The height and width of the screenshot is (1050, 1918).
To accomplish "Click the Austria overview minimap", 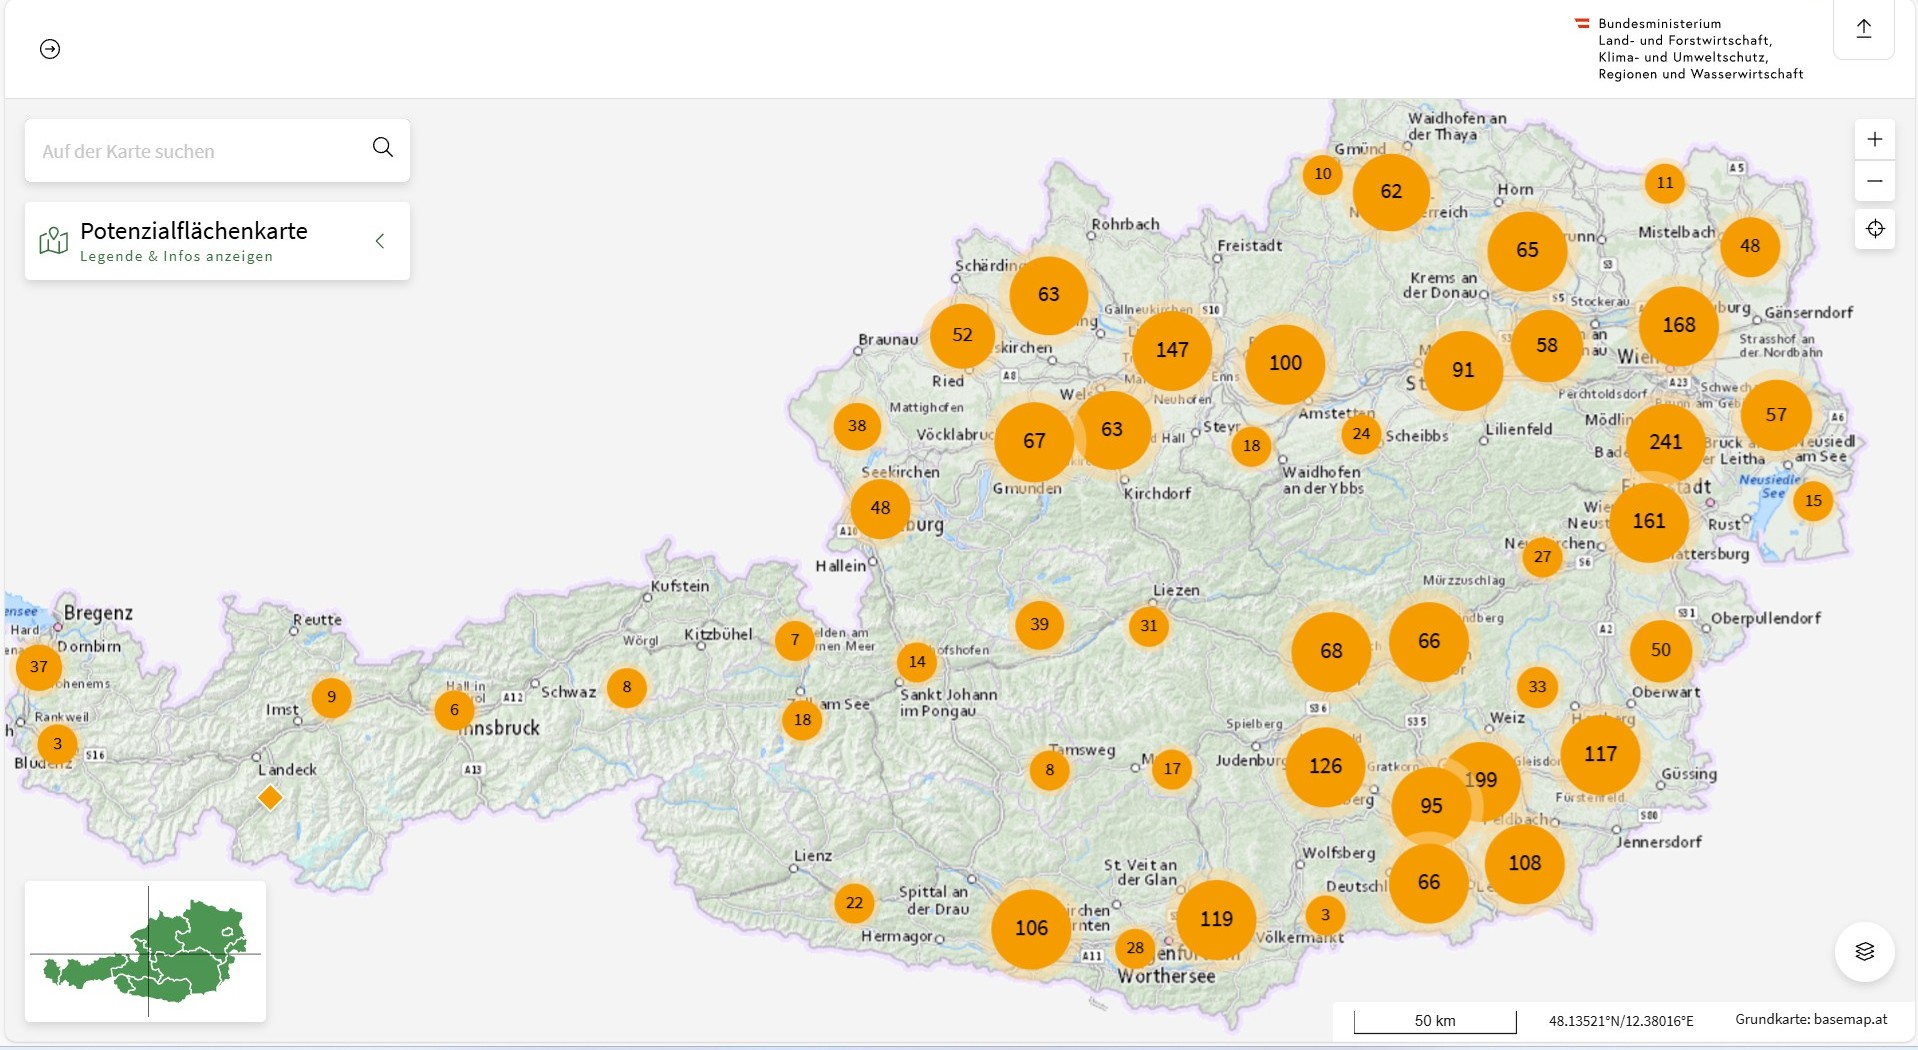I will [x=146, y=951].
